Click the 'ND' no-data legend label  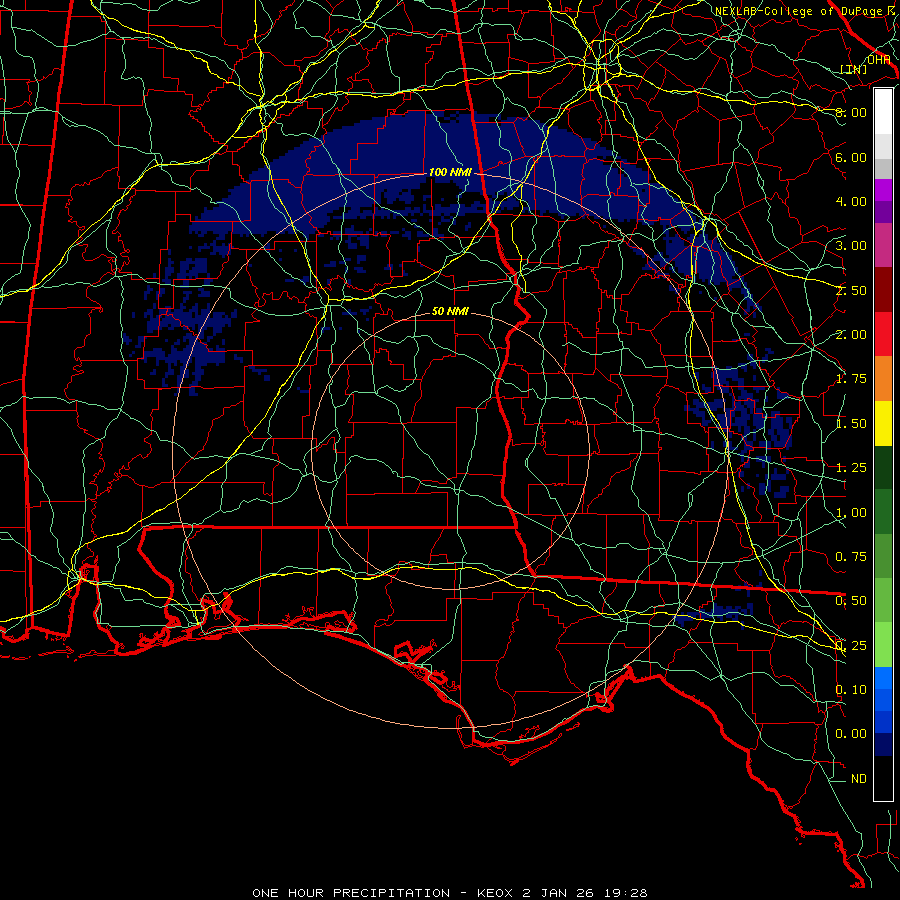(x=859, y=779)
